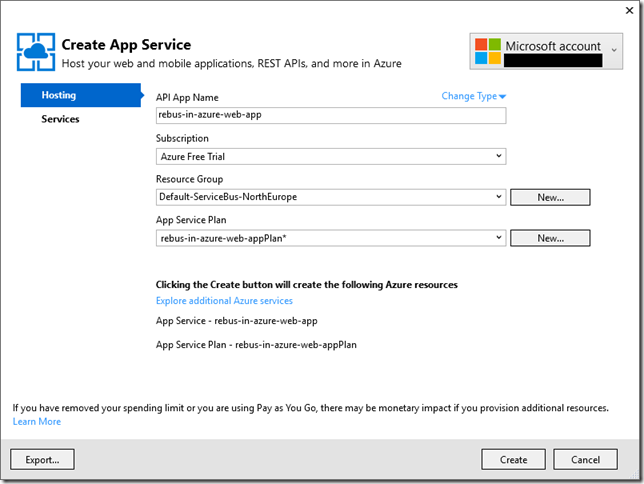
Task: Expand the App Service Plan combo box
Action: 331,238
